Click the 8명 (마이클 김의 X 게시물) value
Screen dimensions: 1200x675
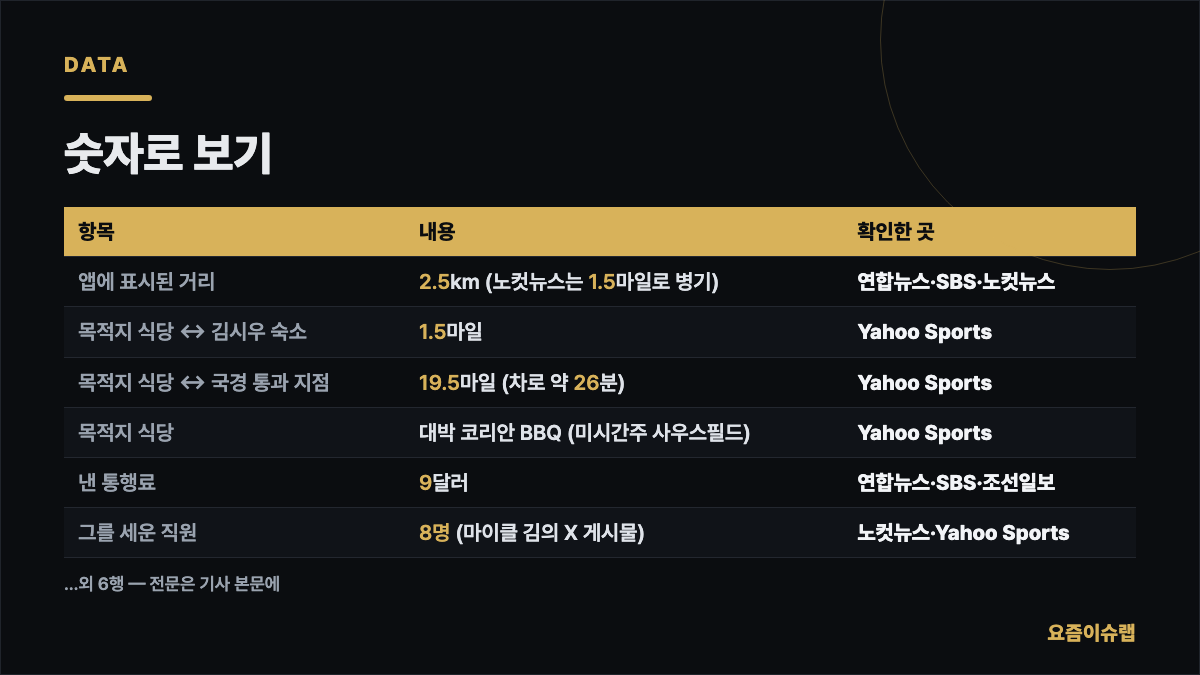click(532, 533)
